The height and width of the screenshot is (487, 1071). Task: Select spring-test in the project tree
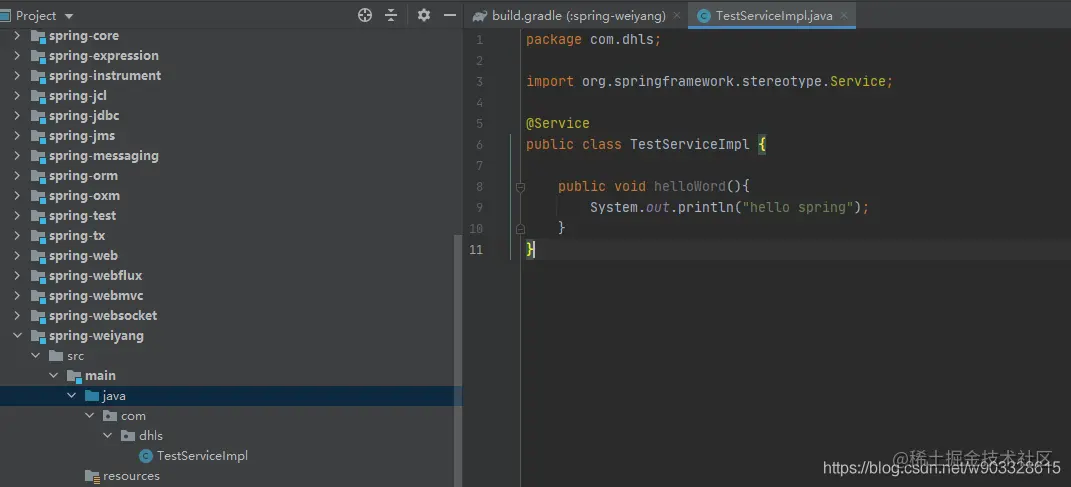point(82,215)
